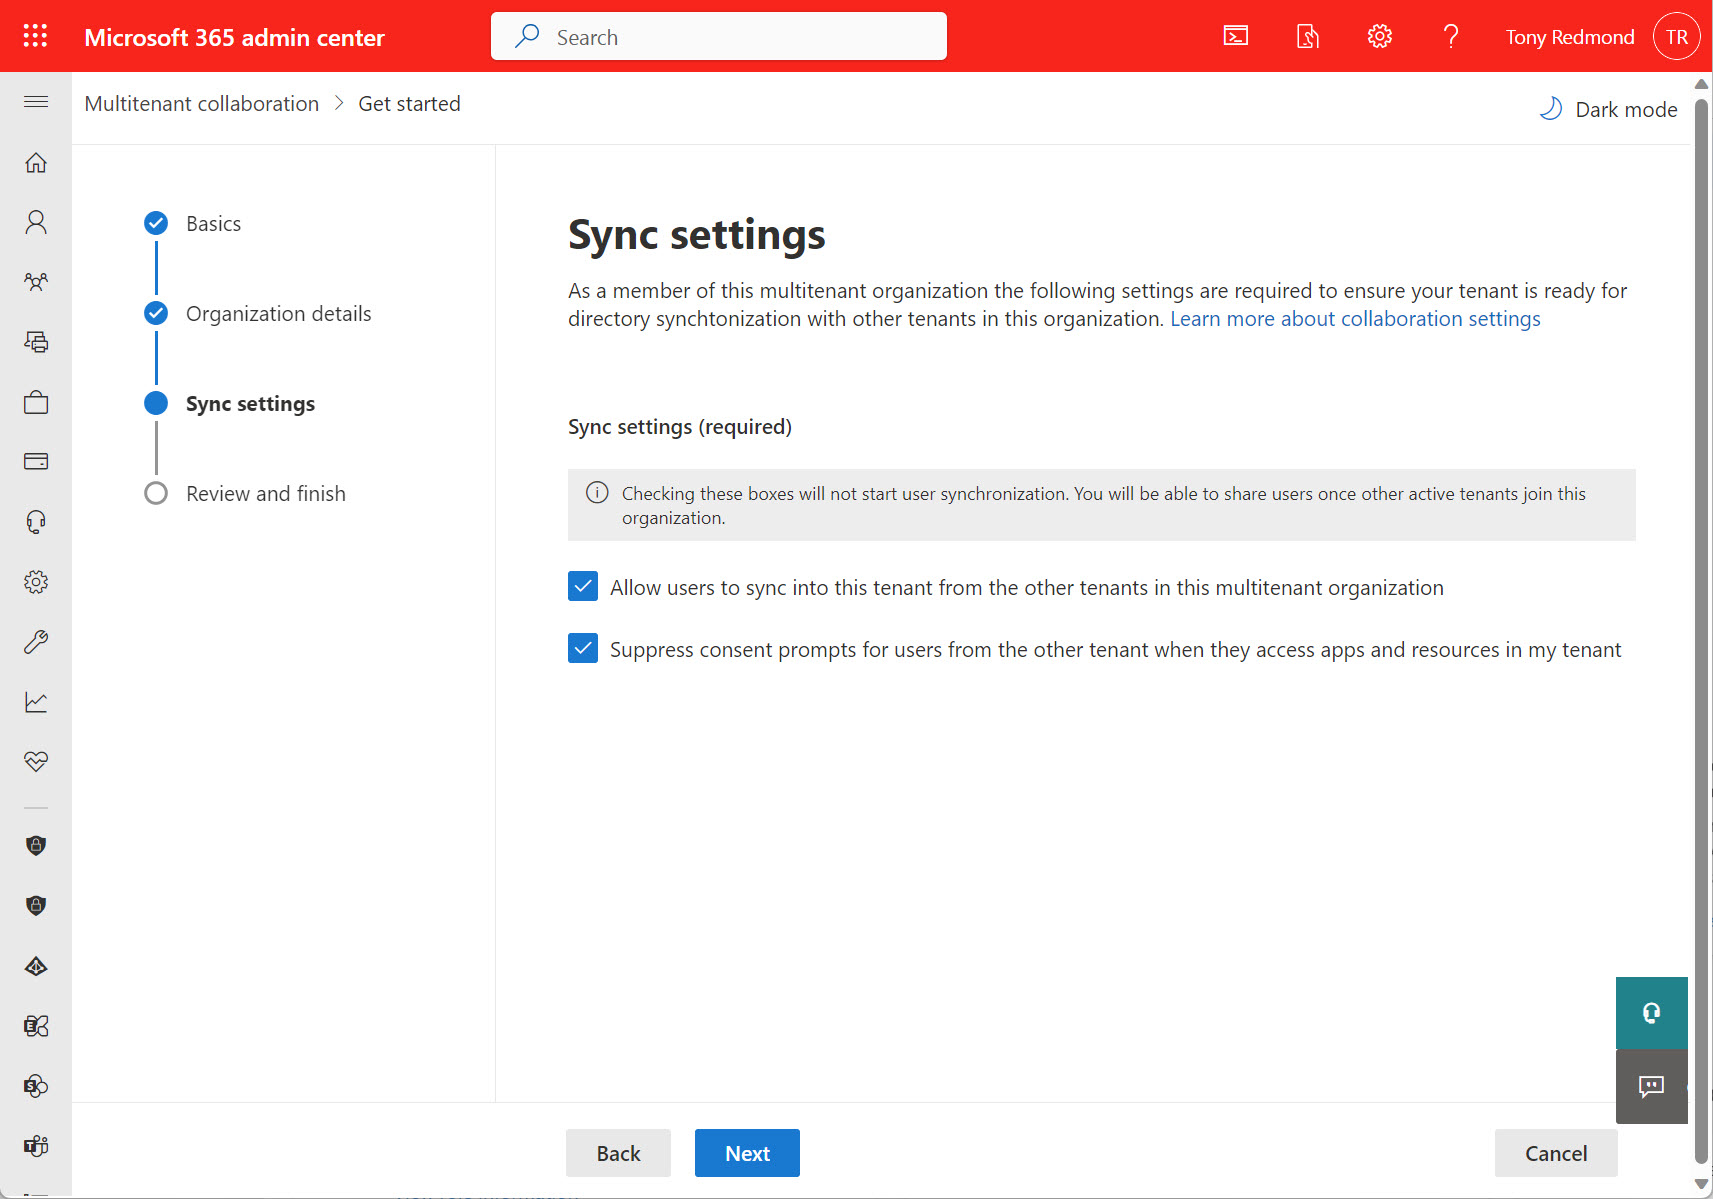Open the Reports chart icon in sidebar
1713x1199 pixels.
tap(36, 701)
